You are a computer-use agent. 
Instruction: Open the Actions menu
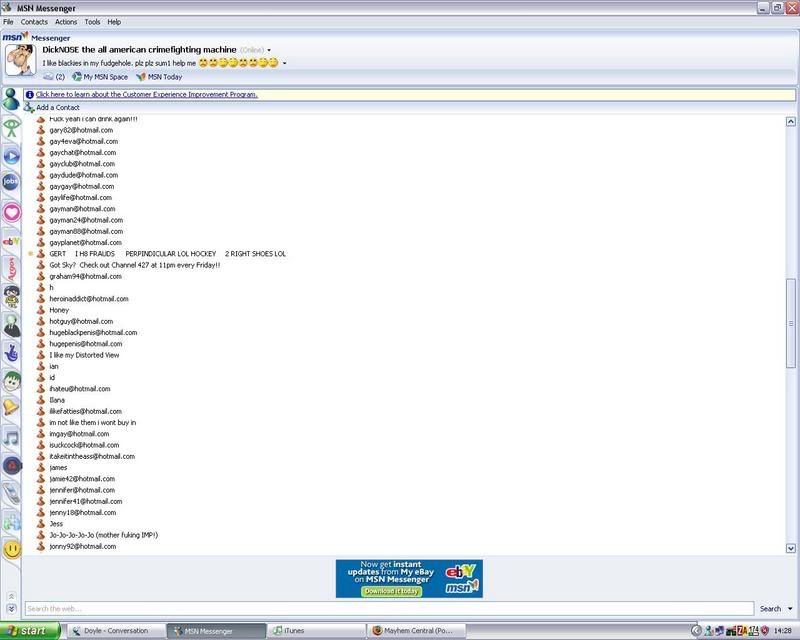click(66, 22)
